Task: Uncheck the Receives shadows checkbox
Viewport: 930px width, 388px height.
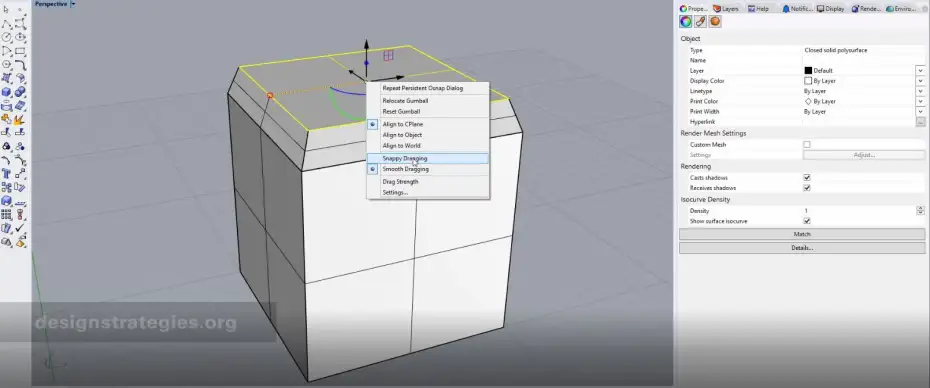Action: tap(807, 187)
